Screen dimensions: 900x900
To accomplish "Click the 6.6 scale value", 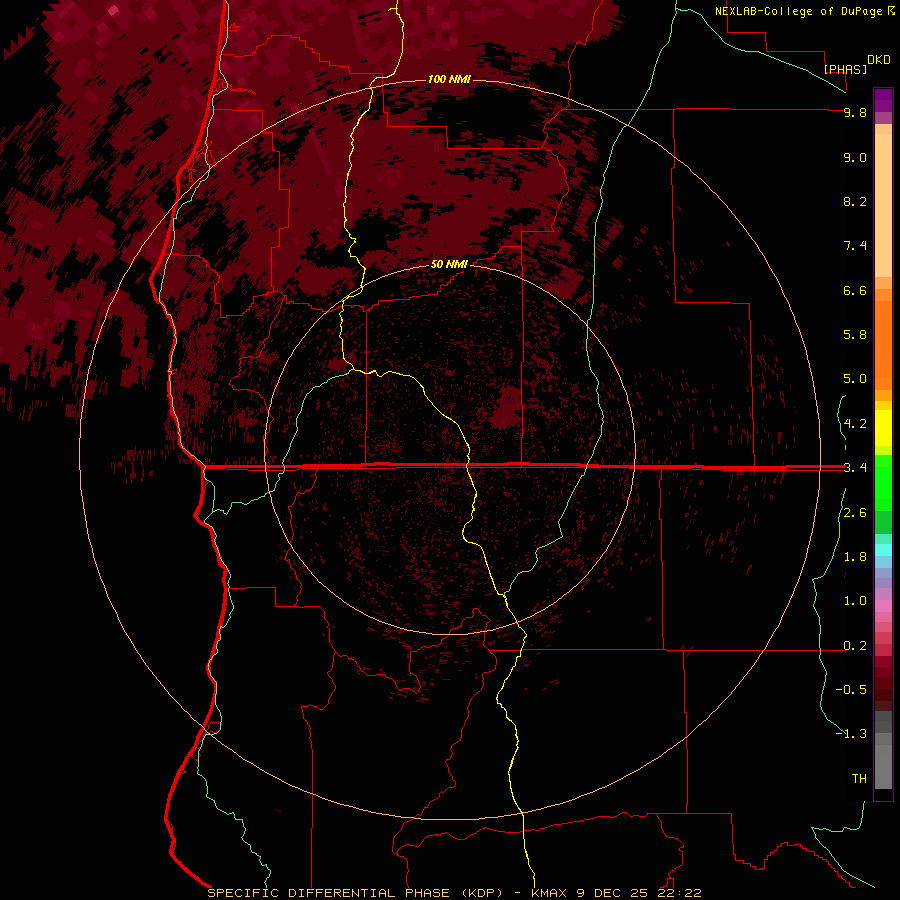I will tap(855, 290).
